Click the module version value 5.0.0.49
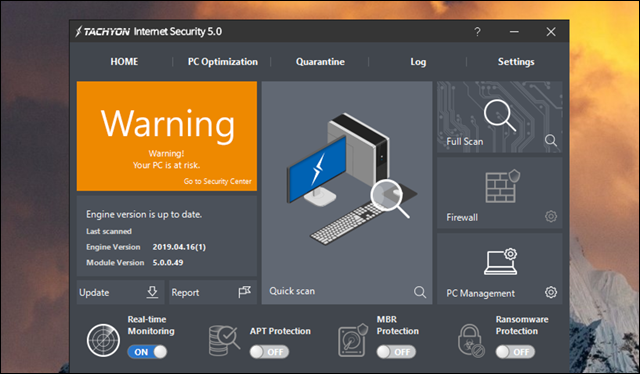 (168, 263)
